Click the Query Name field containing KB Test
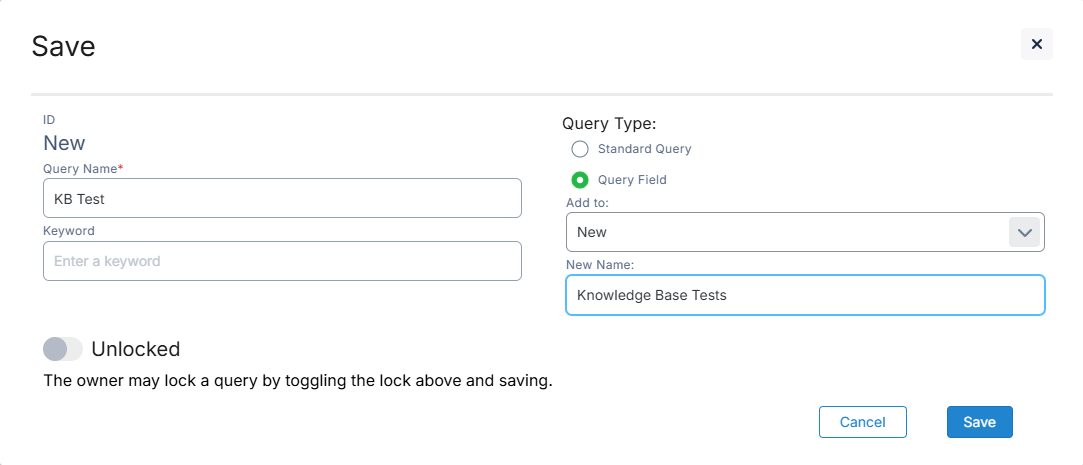The height and width of the screenshot is (465, 1083). pos(282,198)
